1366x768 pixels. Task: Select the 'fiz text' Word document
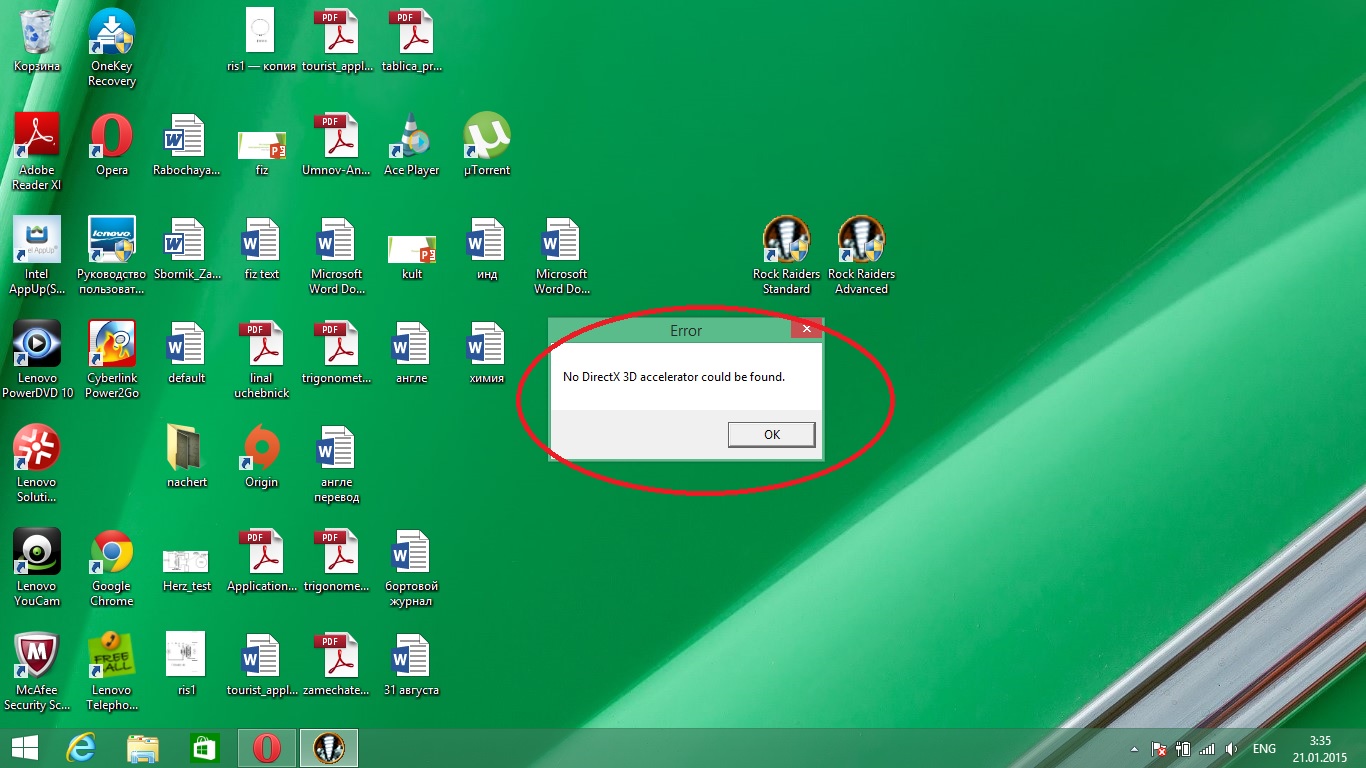pyautogui.click(x=262, y=249)
